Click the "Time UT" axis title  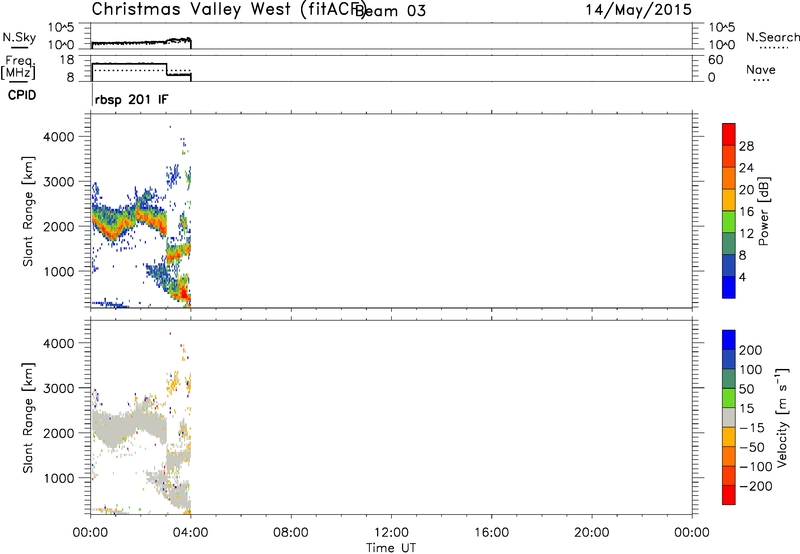[x=391, y=548]
